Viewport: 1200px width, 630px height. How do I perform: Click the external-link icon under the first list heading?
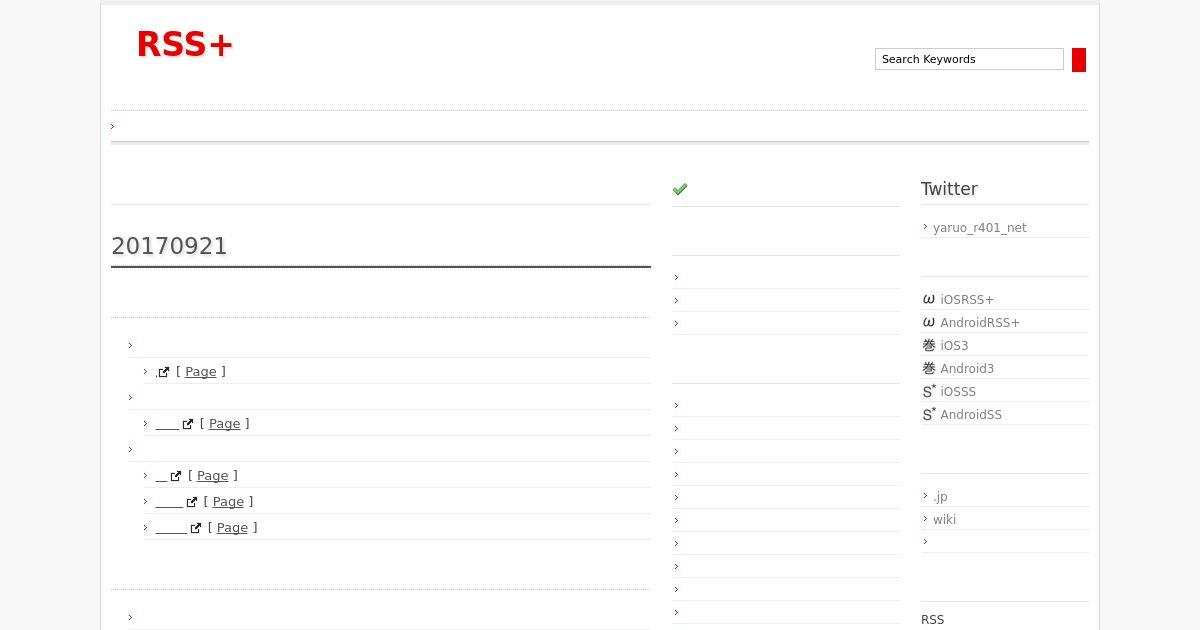tap(164, 372)
